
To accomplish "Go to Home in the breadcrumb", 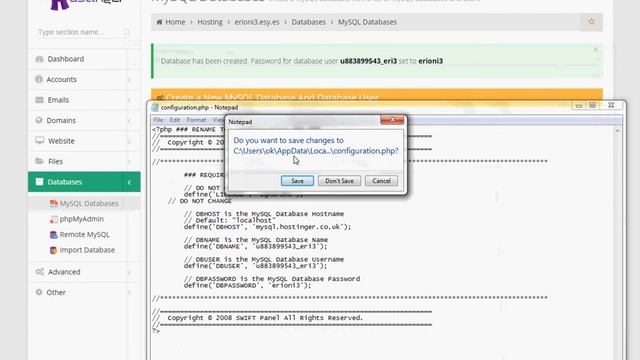I will pos(175,22).
